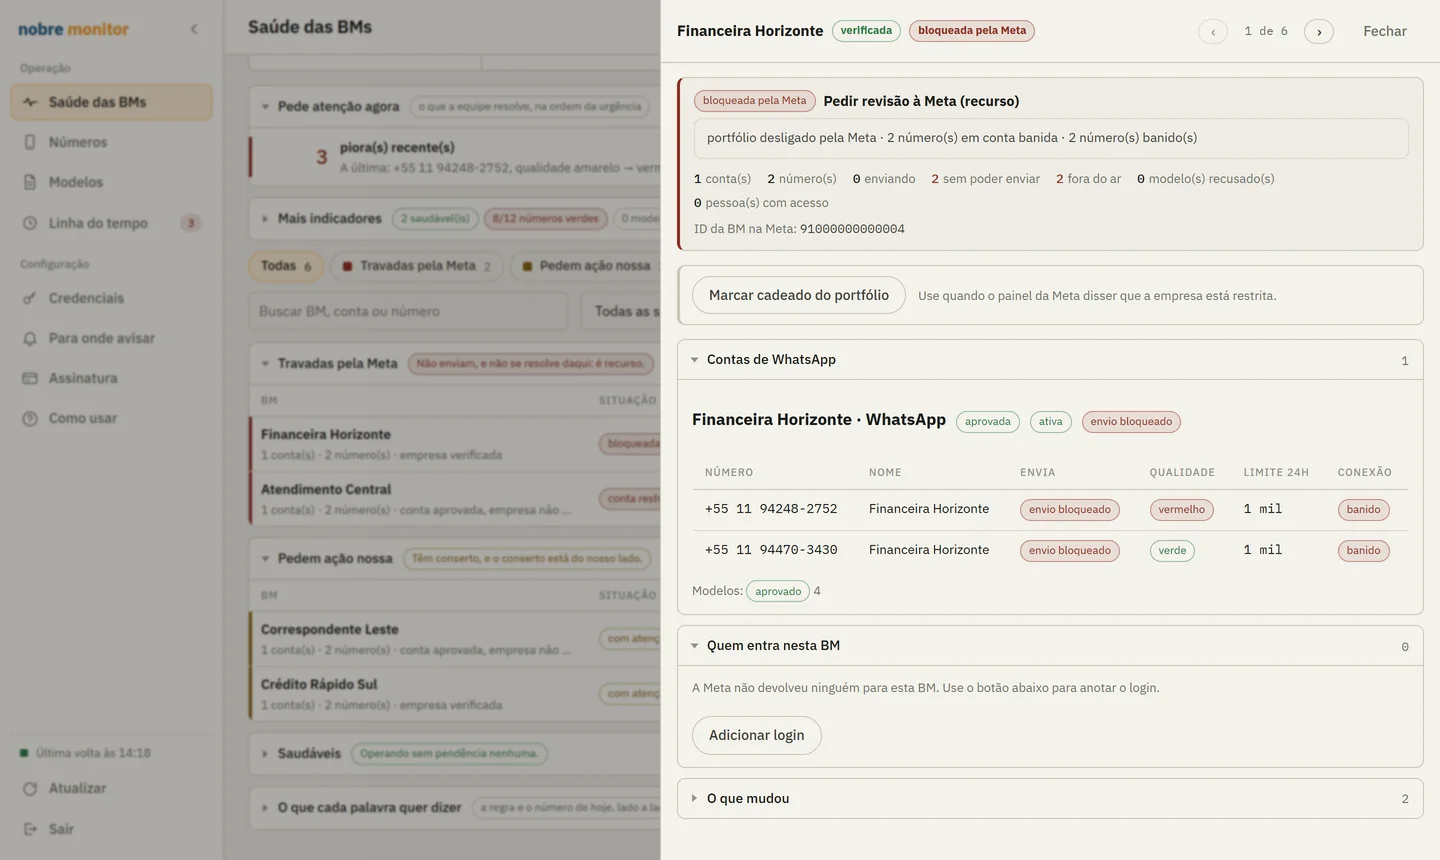Click the Para onde avisar bell icon
This screenshot has height=860, width=1440.
point(30,338)
